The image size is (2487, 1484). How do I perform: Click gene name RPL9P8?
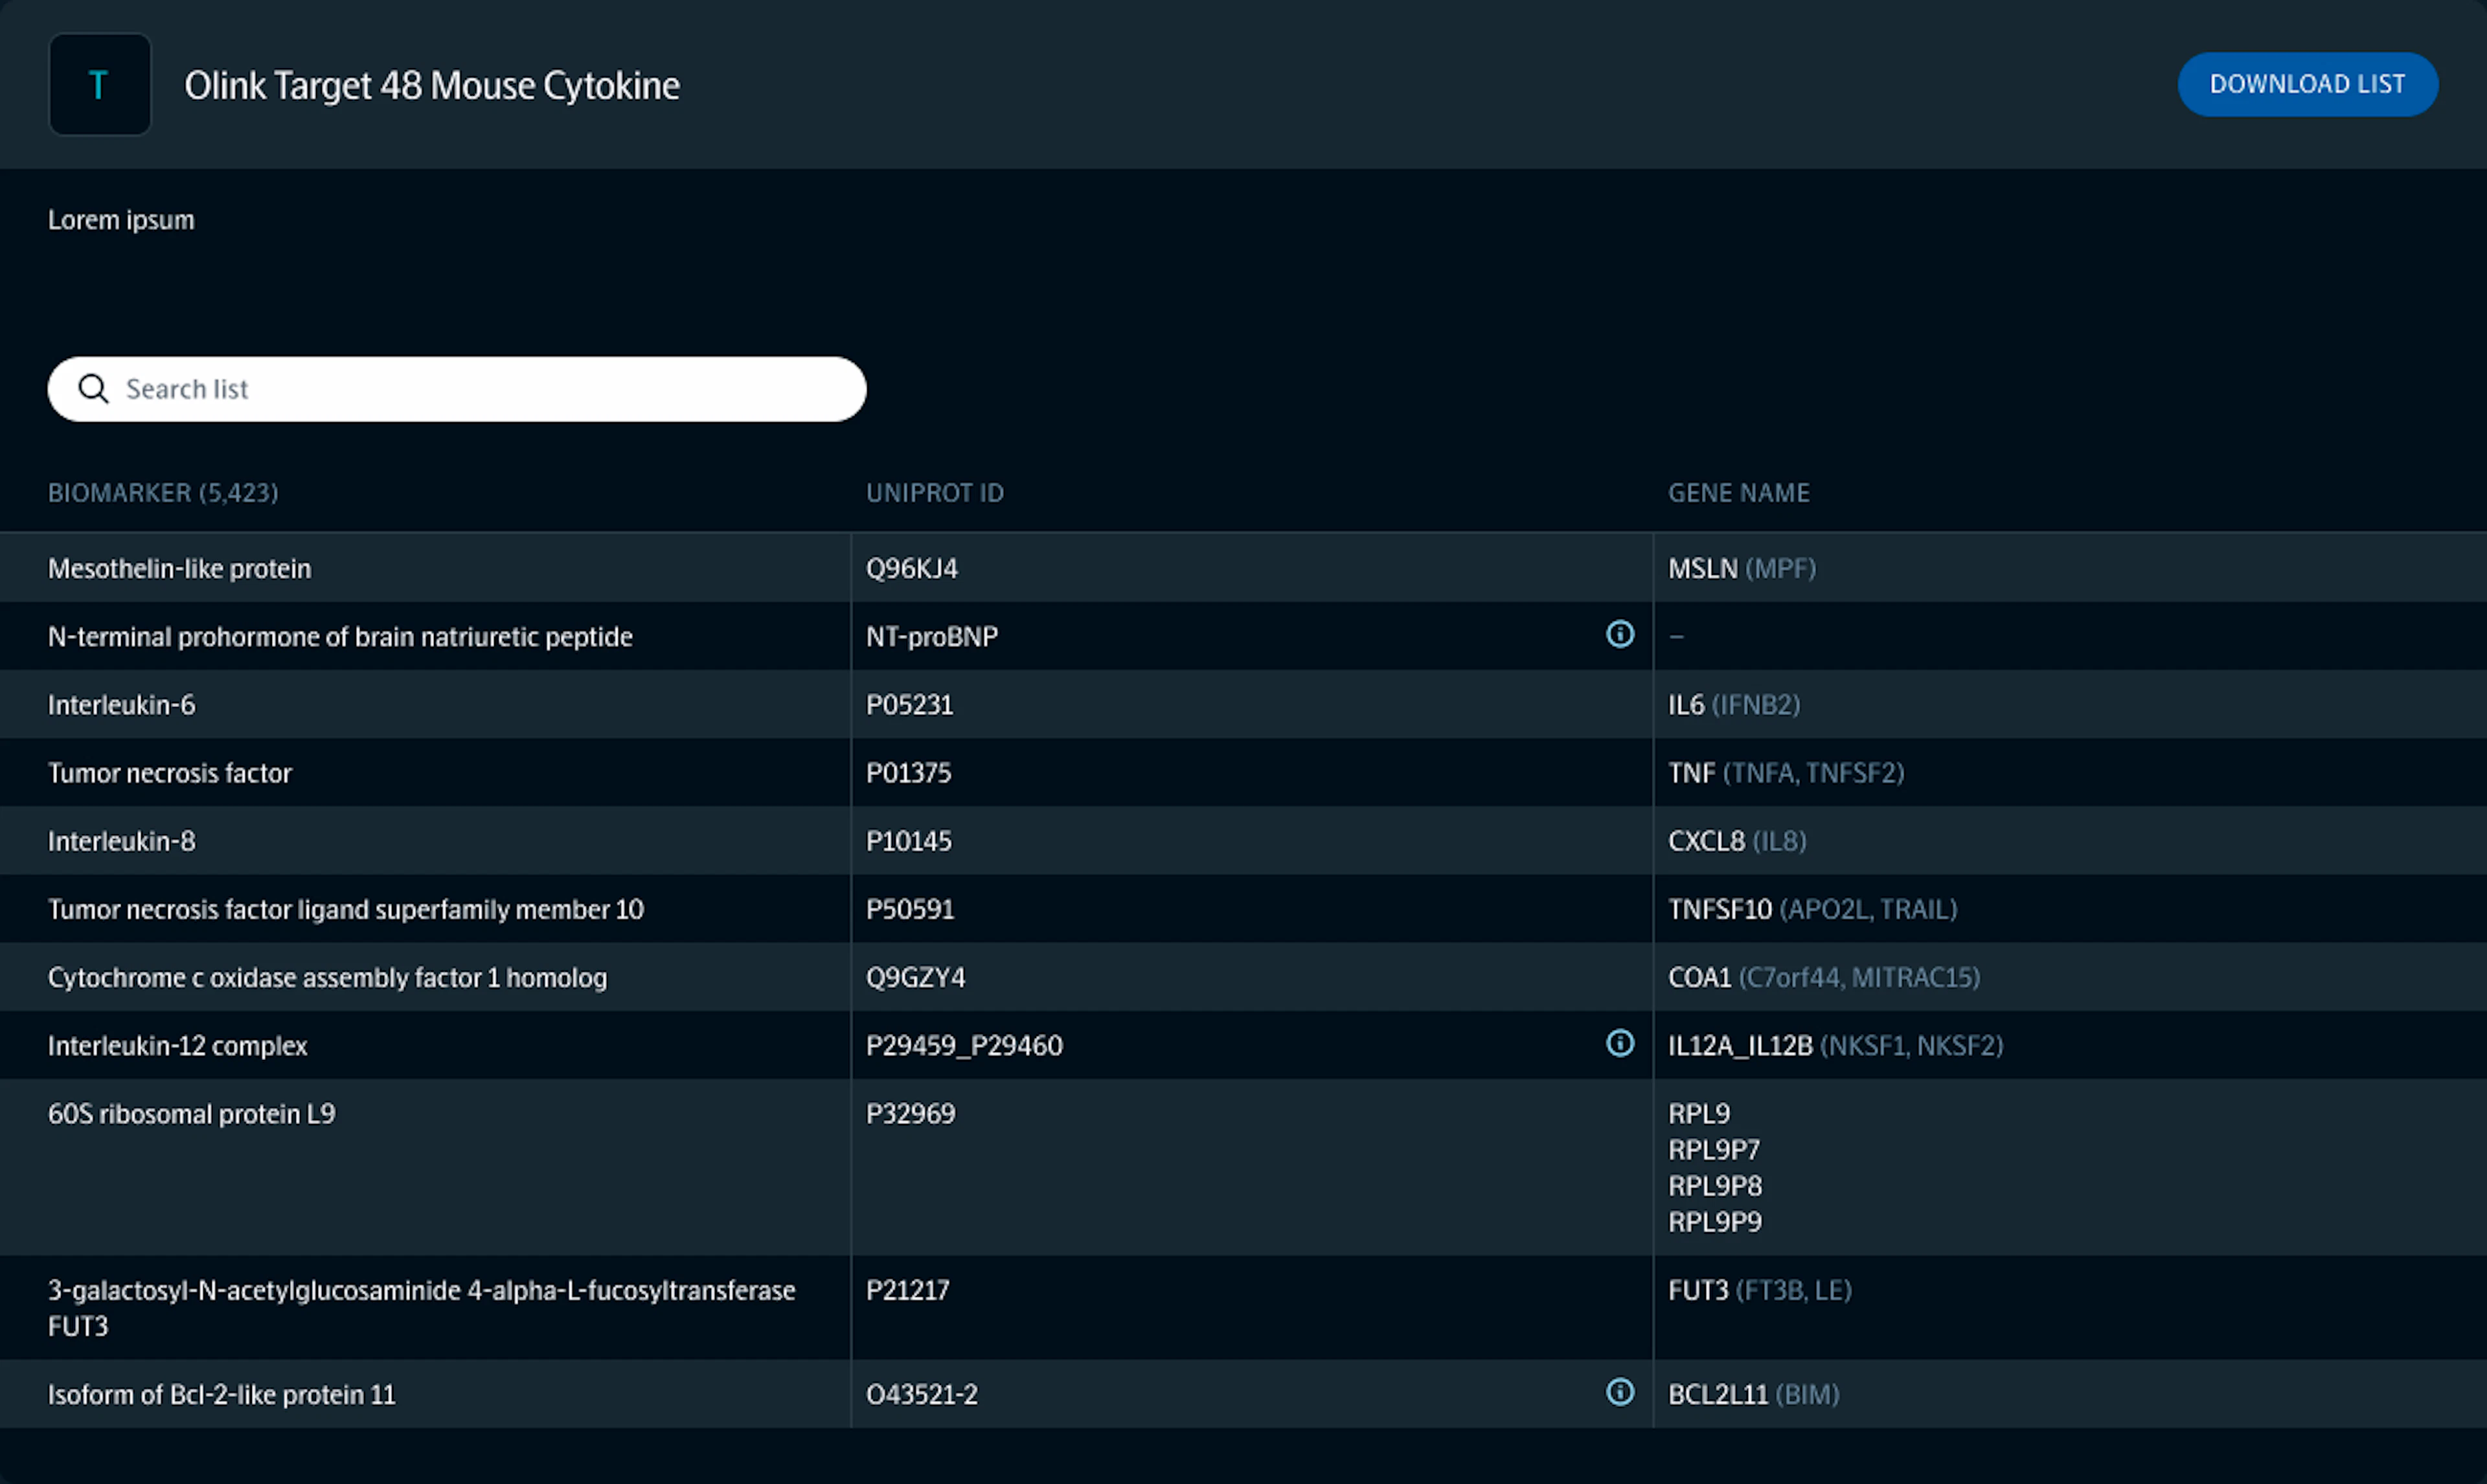(x=1715, y=1186)
